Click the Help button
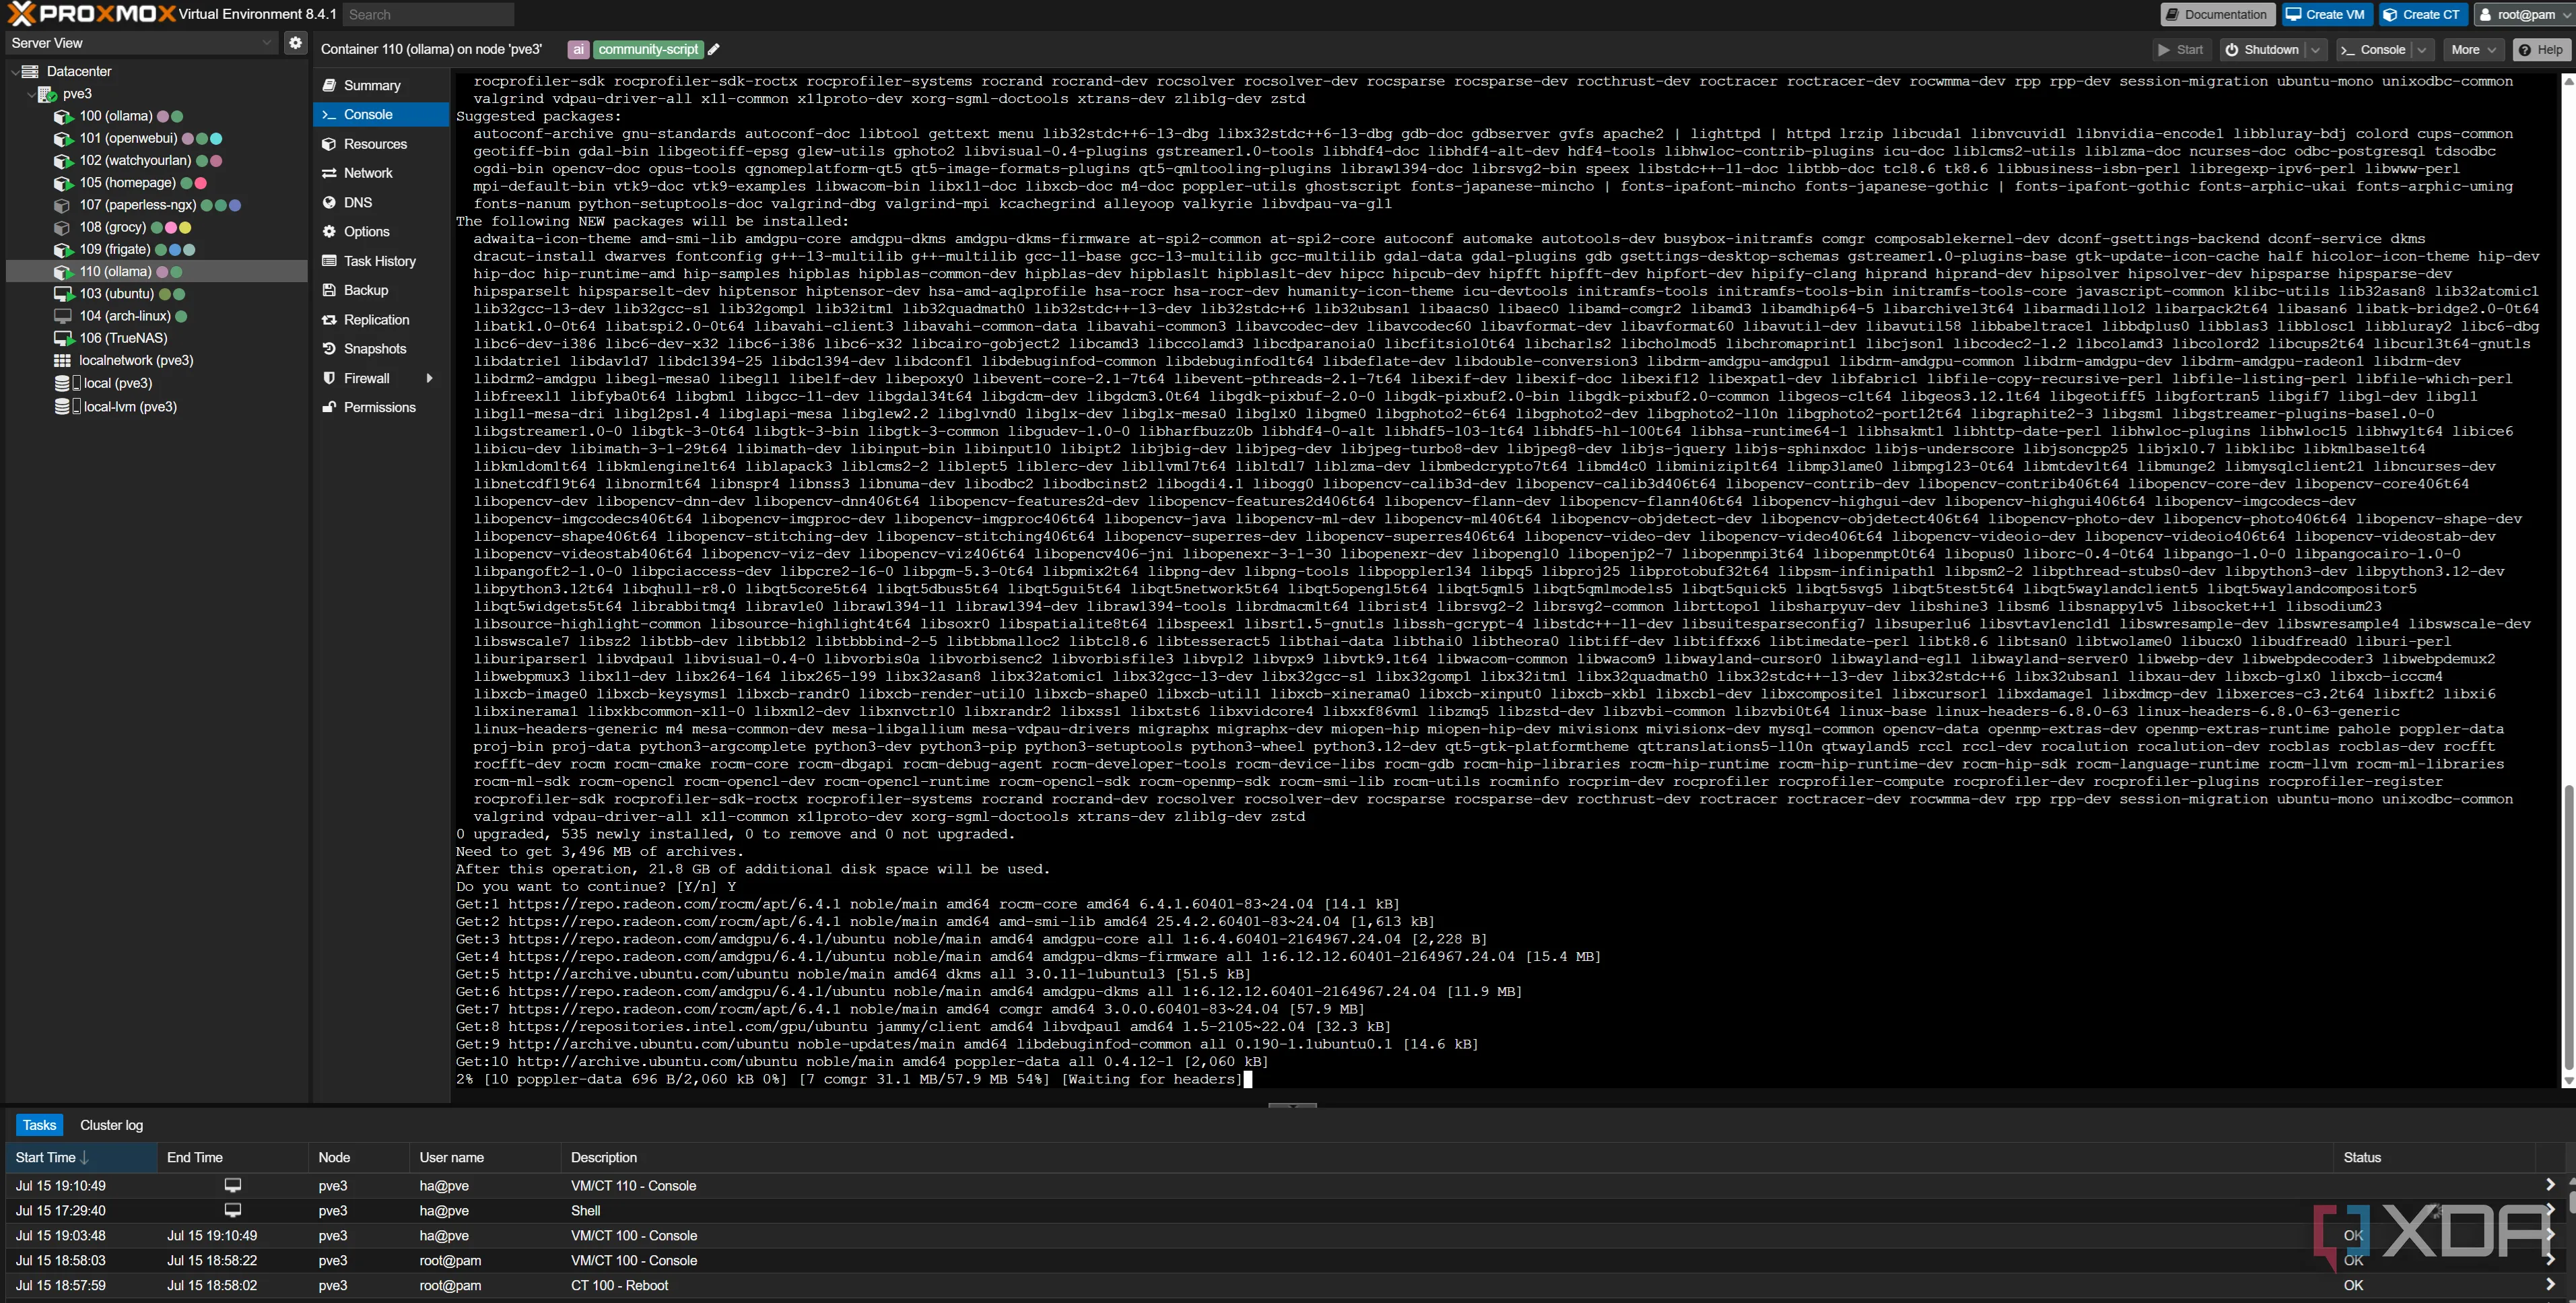2576x1303 pixels. pos(2541,50)
